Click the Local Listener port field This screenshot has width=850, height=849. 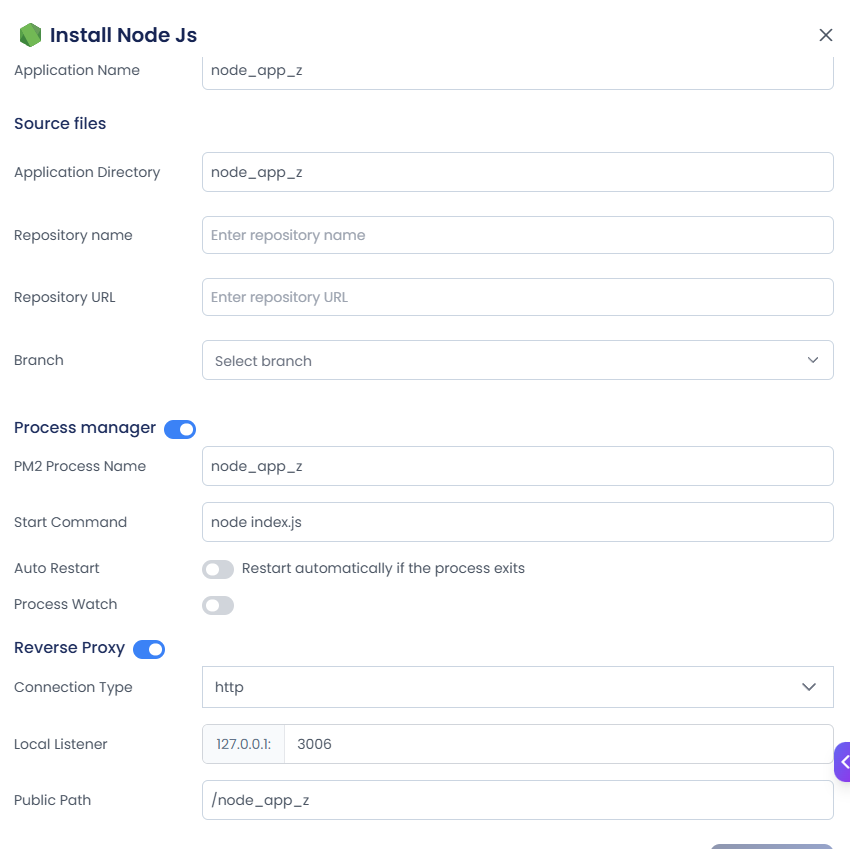click(558, 744)
